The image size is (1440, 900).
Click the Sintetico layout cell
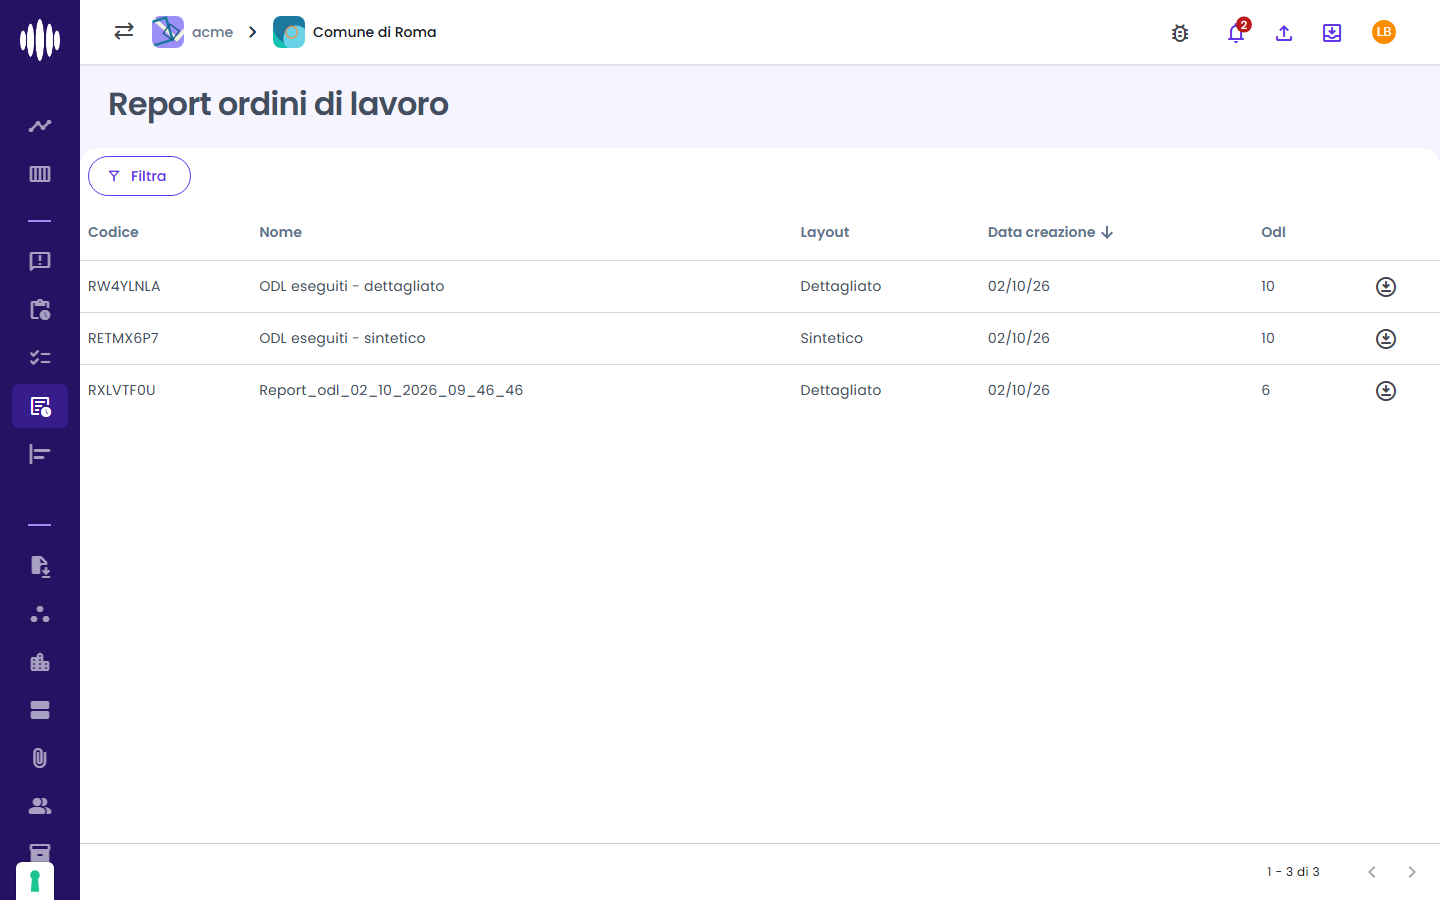[831, 338]
